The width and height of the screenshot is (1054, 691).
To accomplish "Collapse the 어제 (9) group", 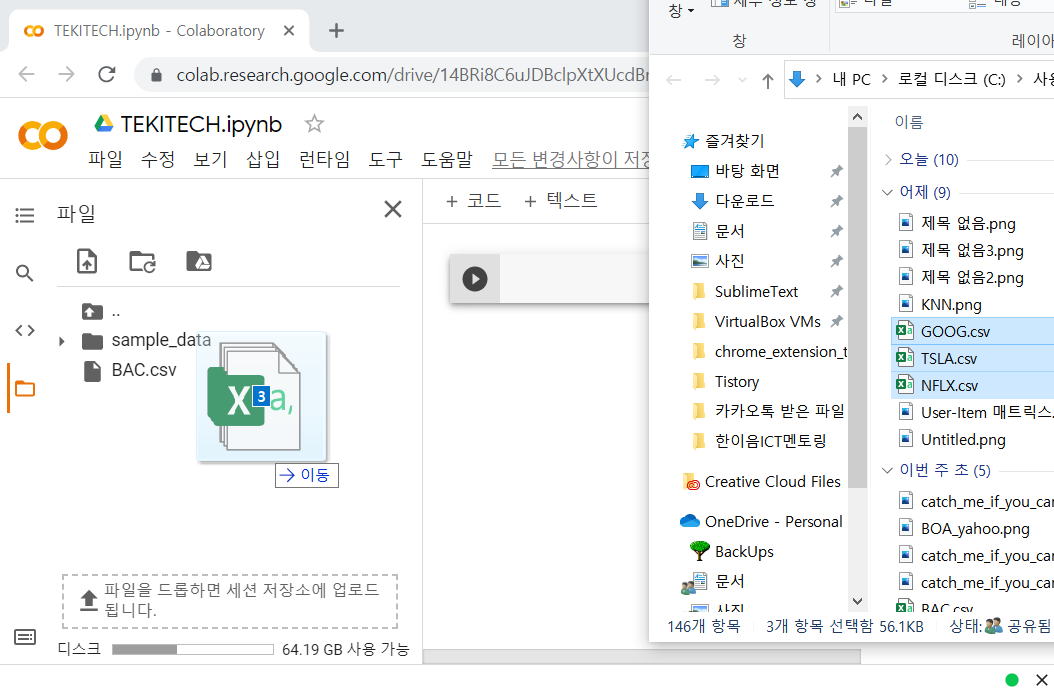I will coord(887,192).
